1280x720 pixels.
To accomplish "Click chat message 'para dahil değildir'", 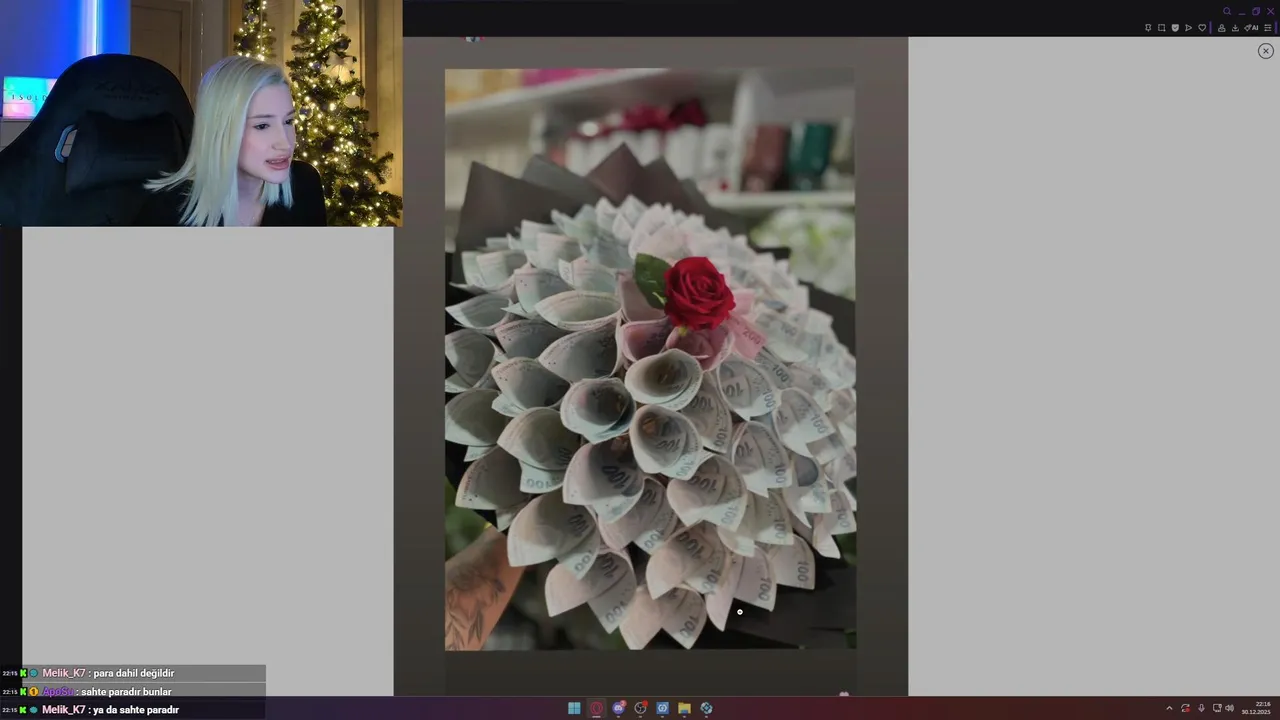I will 133,673.
